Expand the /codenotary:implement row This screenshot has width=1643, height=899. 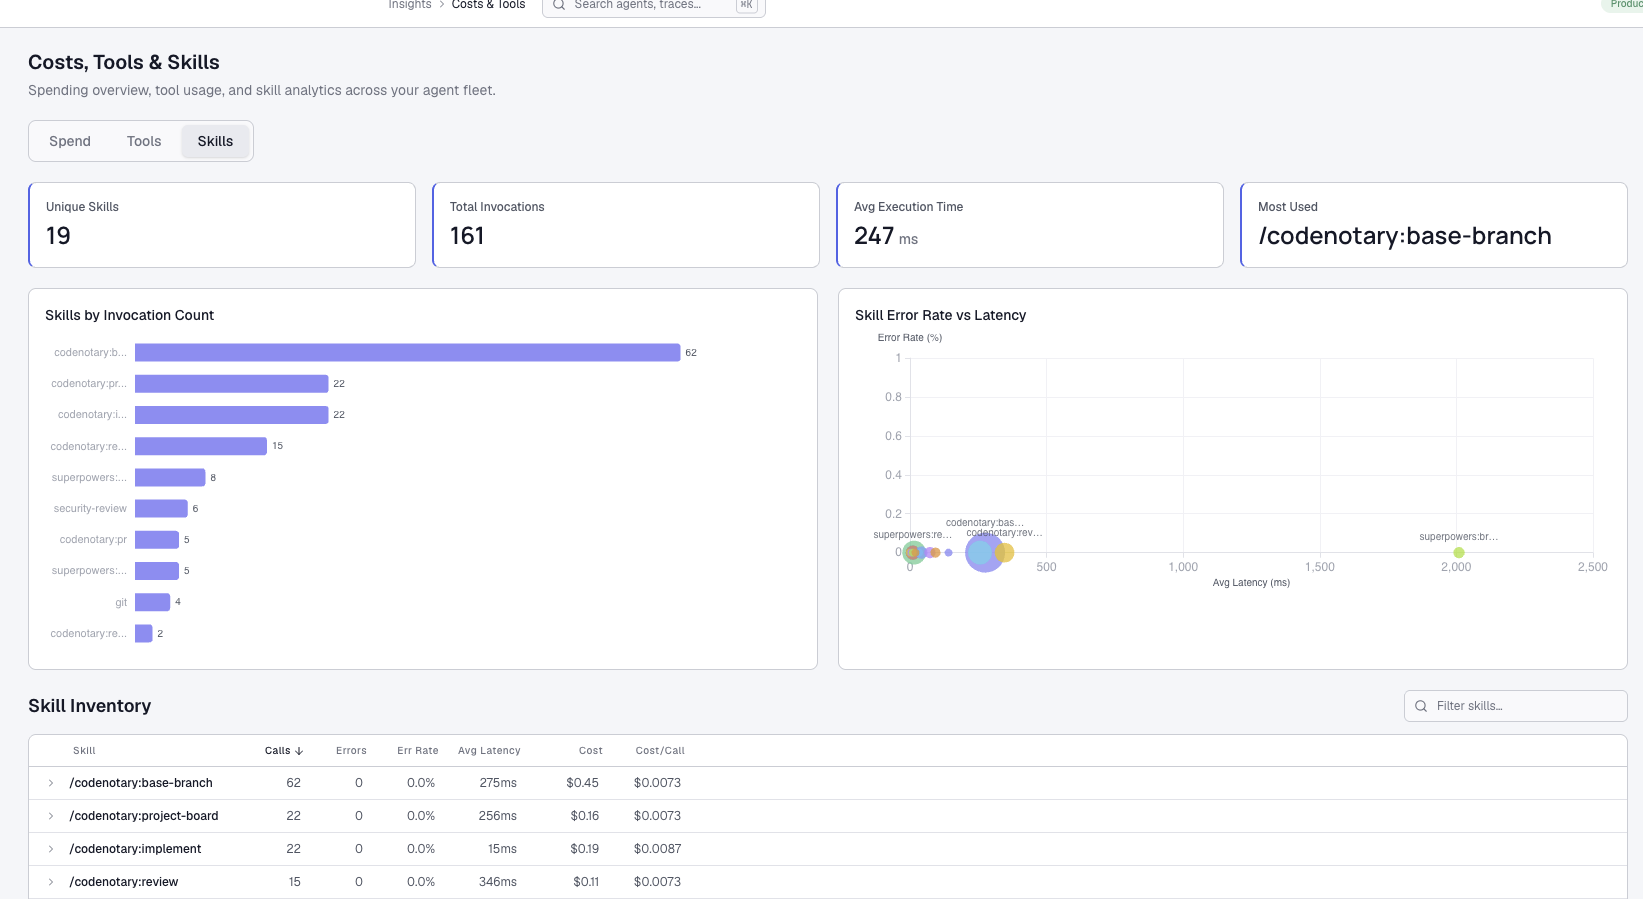click(51, 849)
